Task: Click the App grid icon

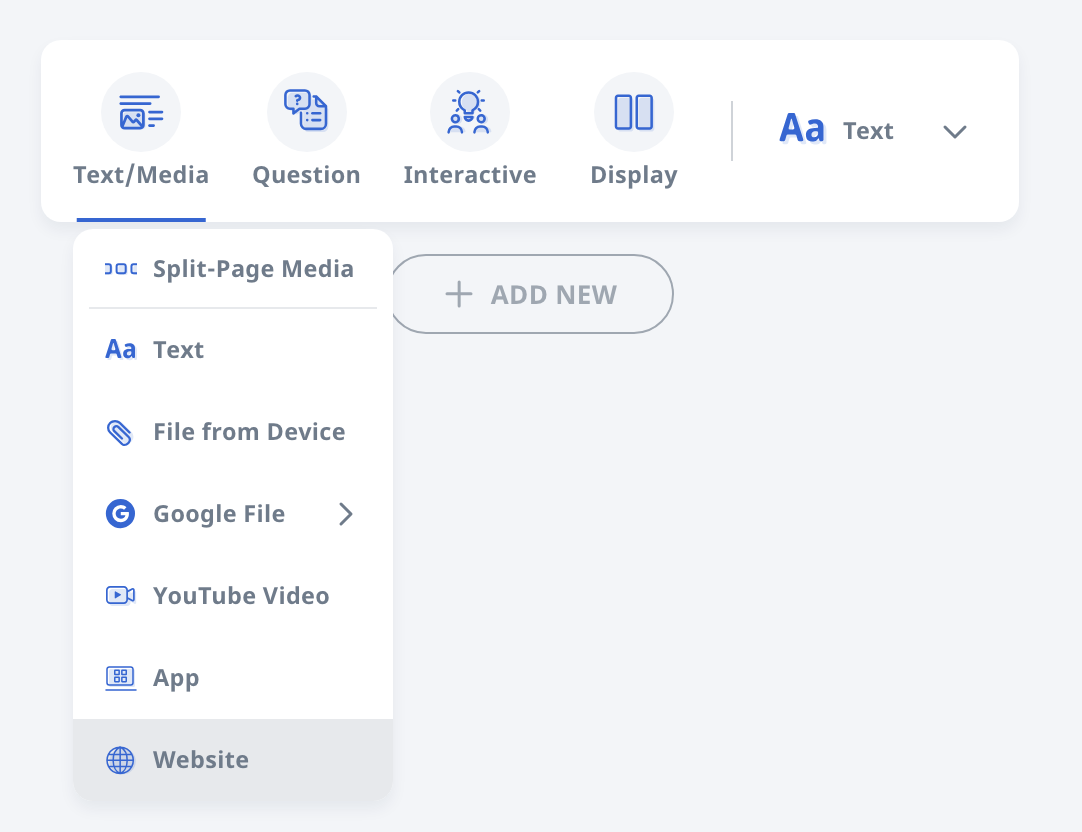Action: click(120, 678)
